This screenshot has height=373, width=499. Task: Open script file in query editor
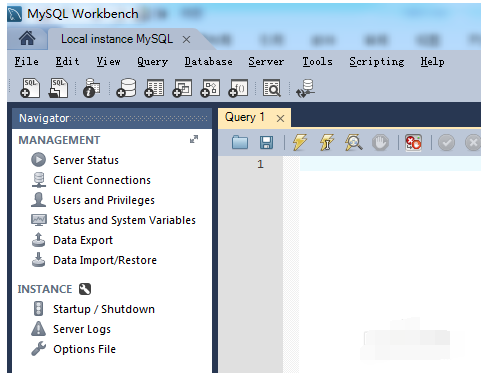pos(240,142)
